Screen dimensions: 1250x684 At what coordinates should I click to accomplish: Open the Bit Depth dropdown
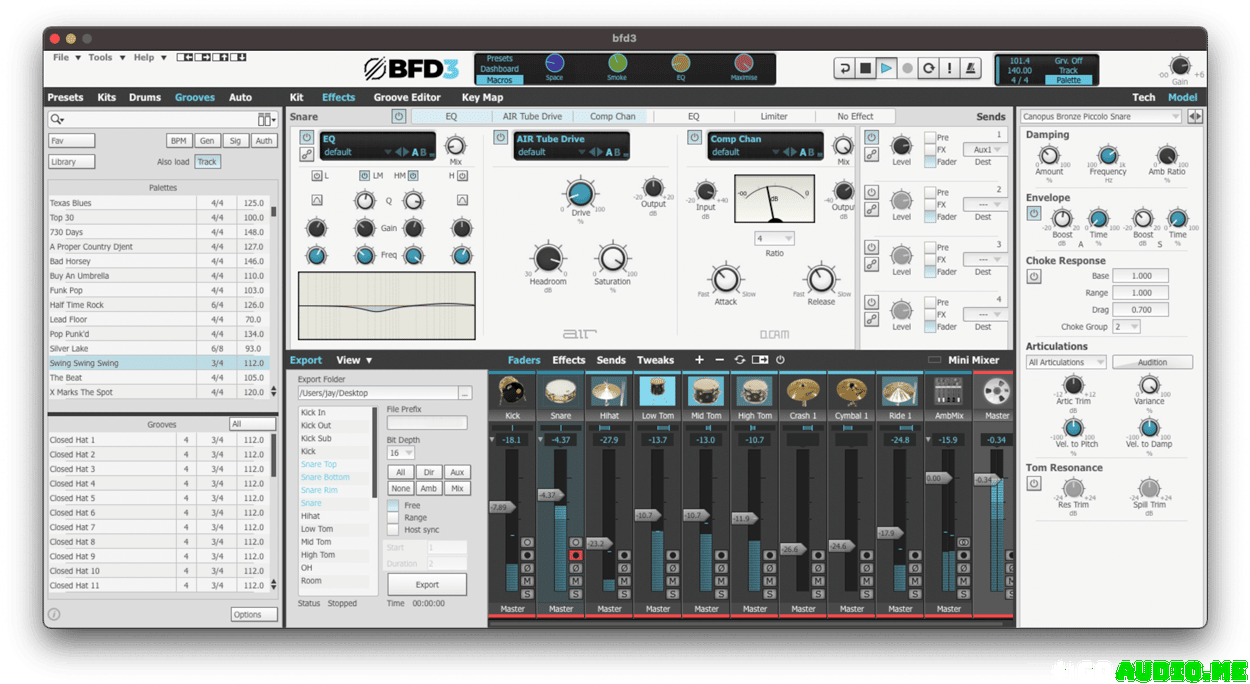[x=400, y=453]
